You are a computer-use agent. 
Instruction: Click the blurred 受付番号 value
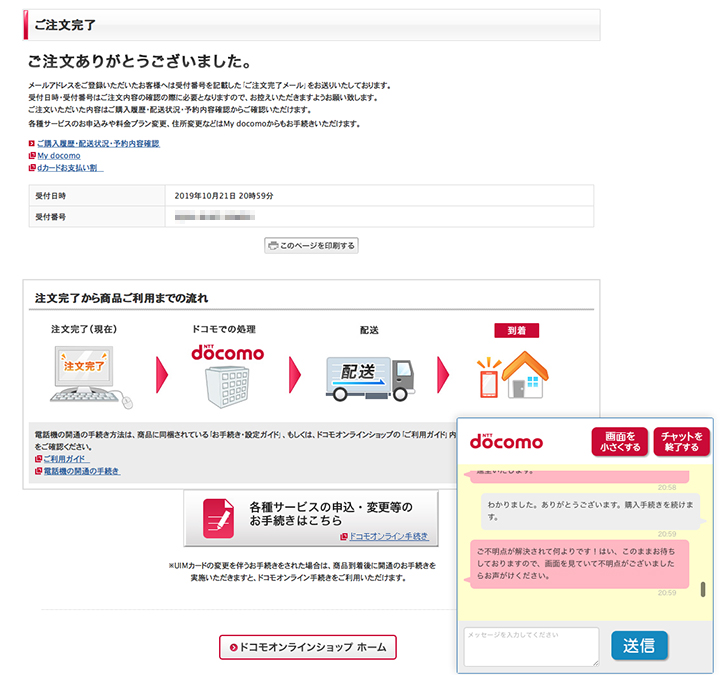215,217
